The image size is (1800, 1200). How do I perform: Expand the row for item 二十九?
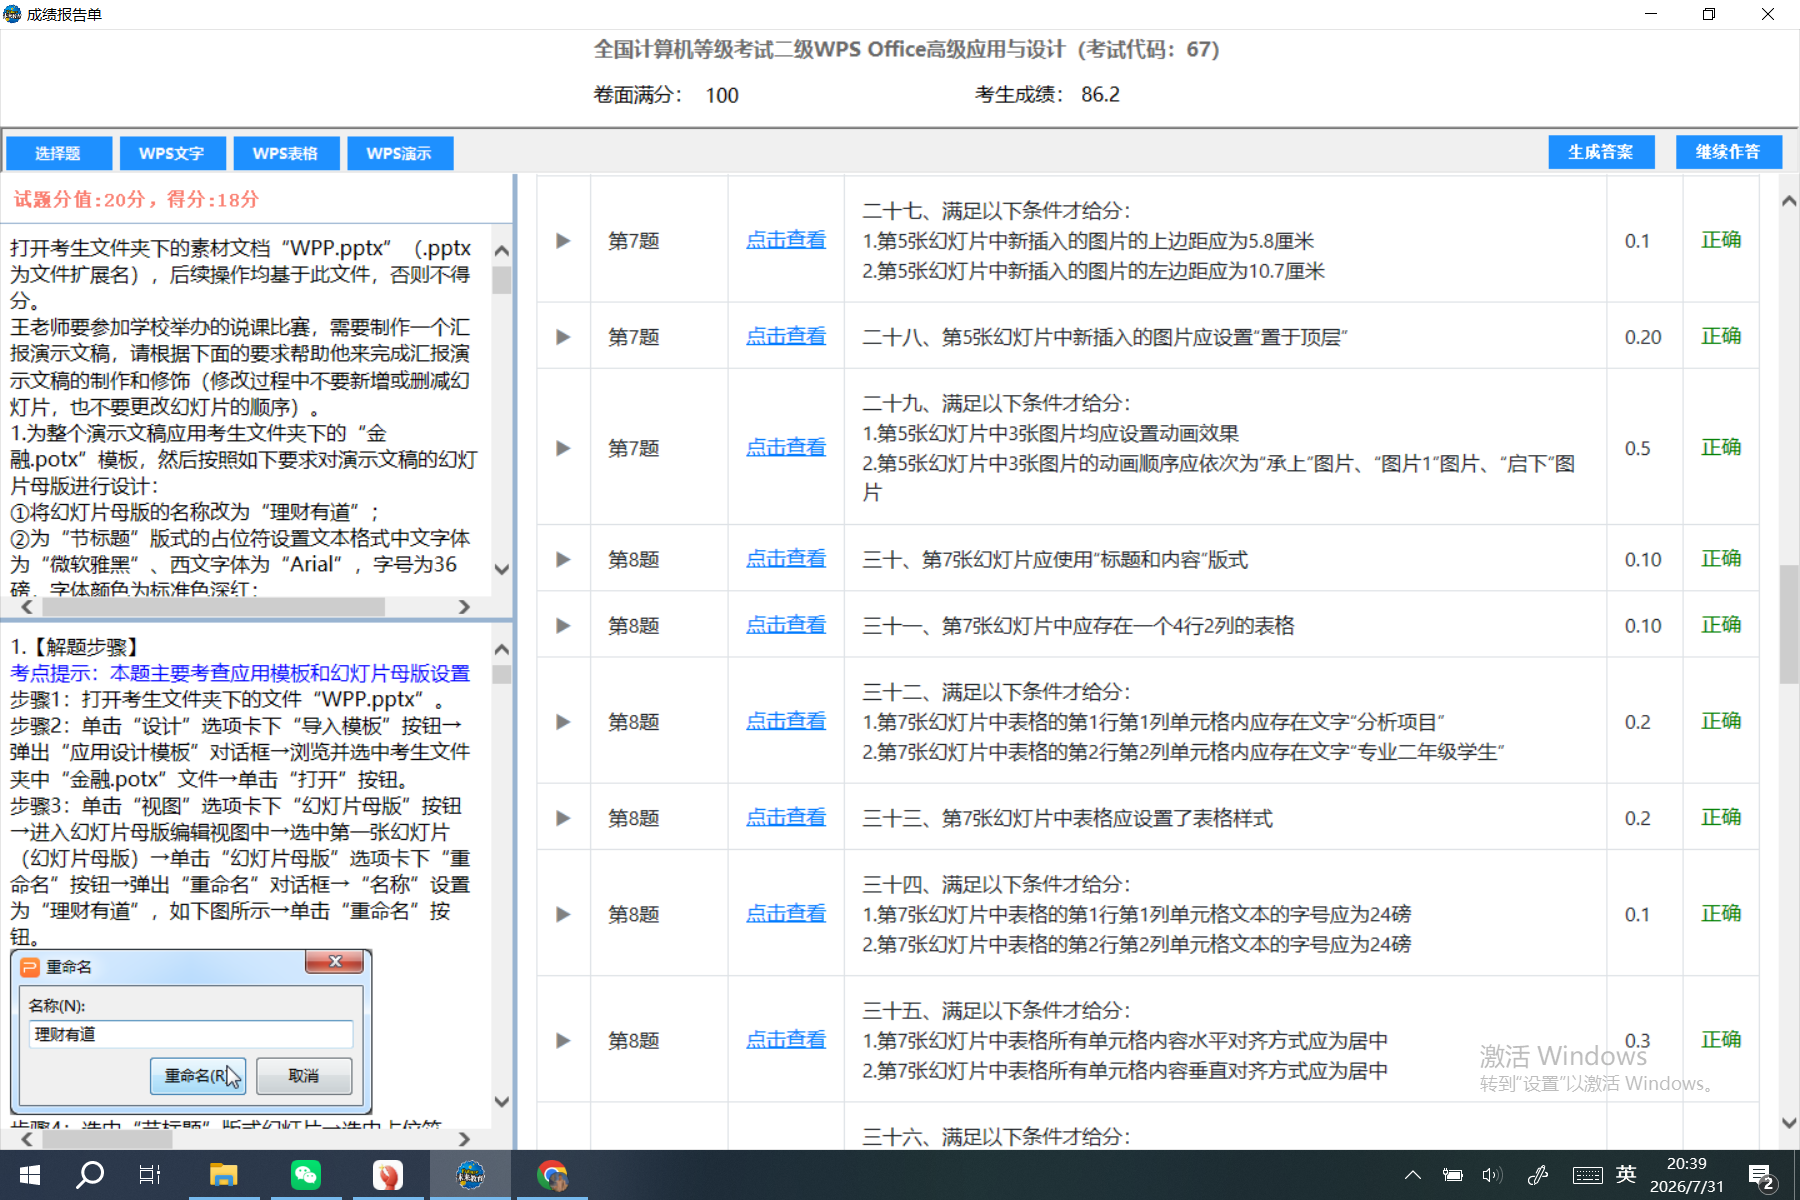tap(563, 448)
